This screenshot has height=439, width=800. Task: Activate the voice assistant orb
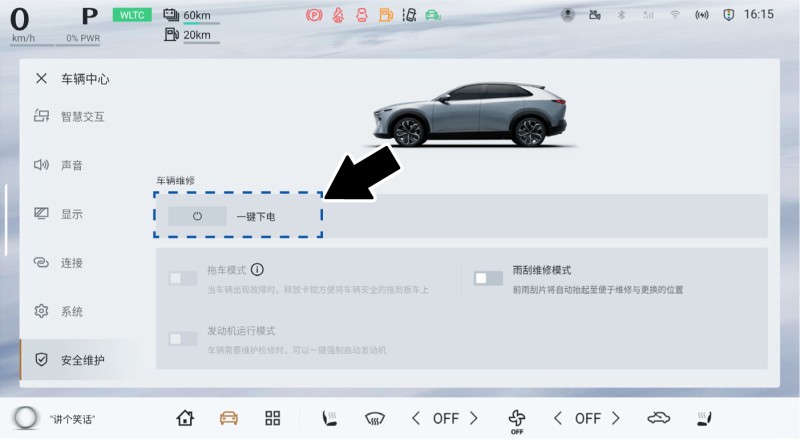[26, 418]
